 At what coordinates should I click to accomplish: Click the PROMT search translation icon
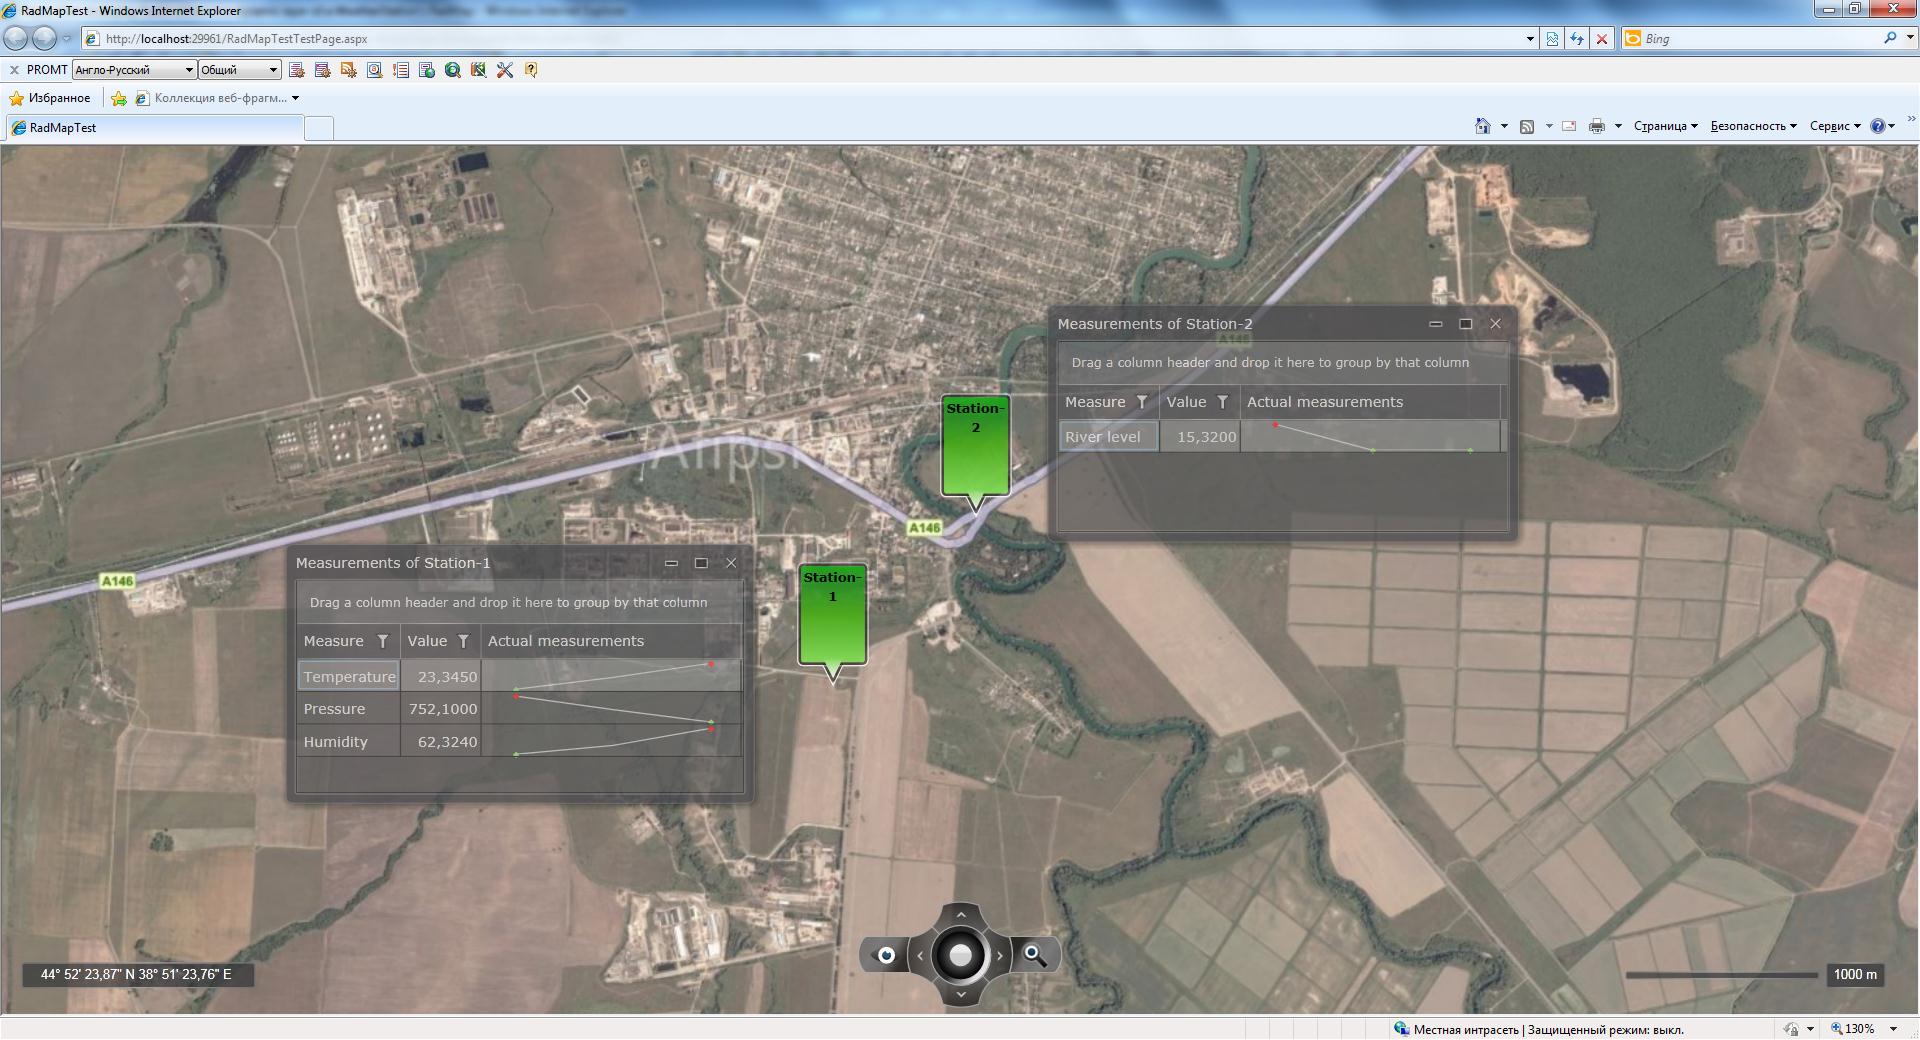374,70
